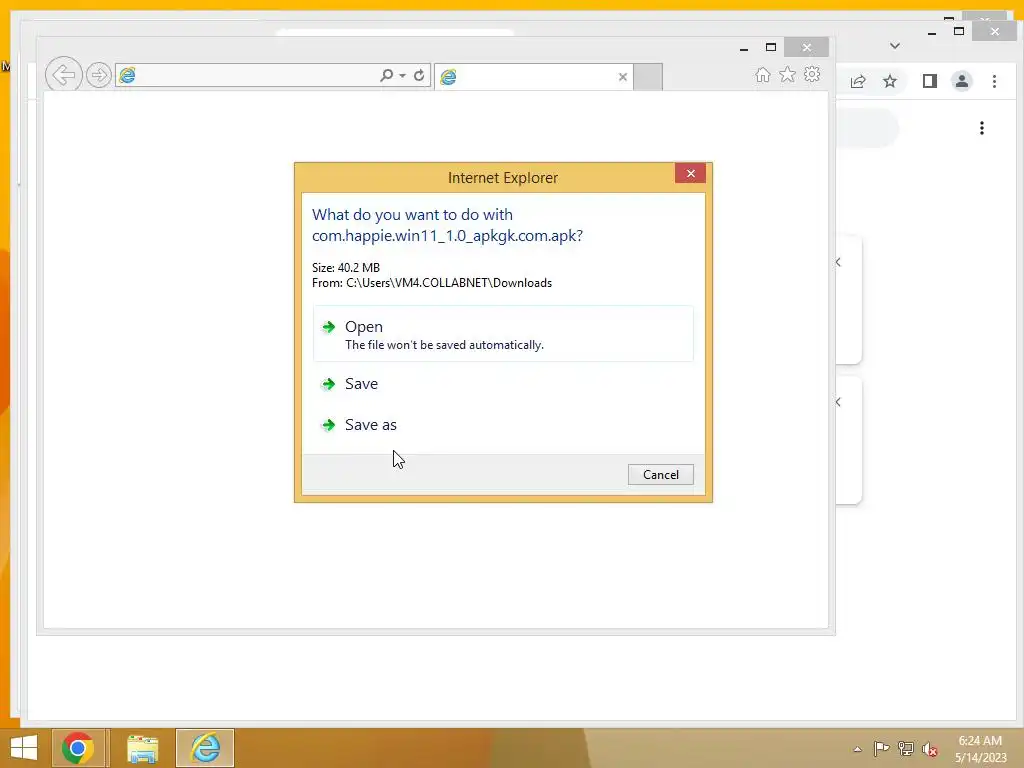Bookmark the page with Chrome star icon

point(889,82)
